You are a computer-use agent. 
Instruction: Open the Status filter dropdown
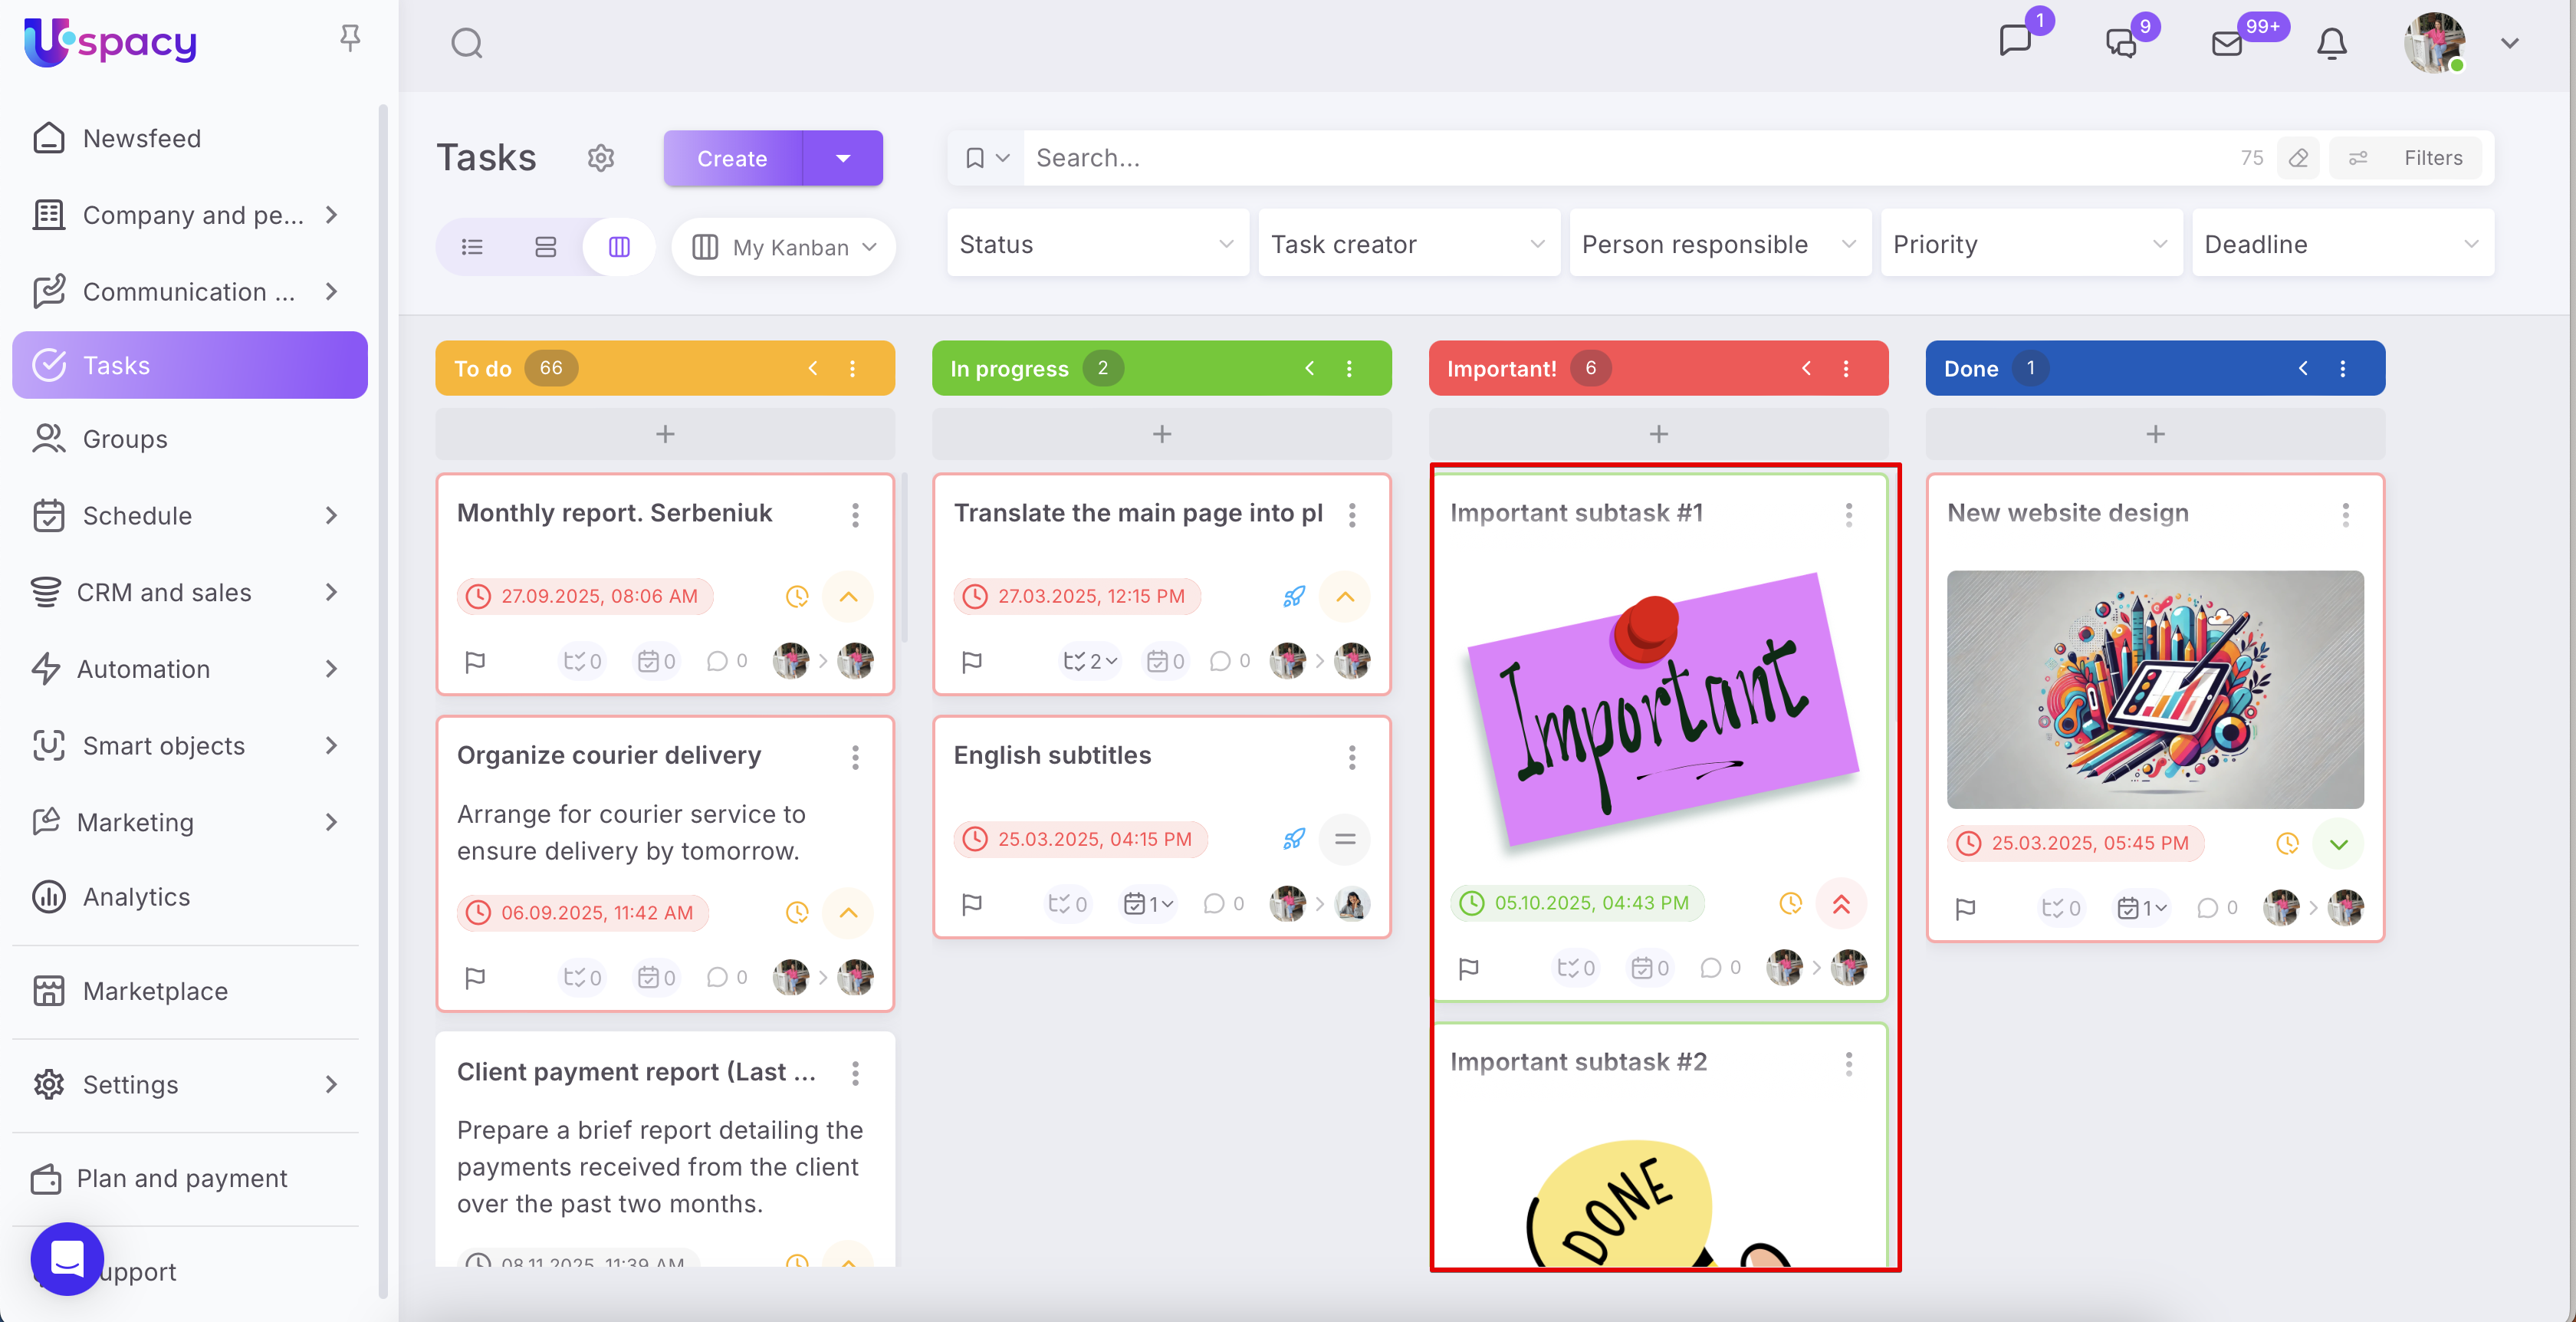point(1097,244)
